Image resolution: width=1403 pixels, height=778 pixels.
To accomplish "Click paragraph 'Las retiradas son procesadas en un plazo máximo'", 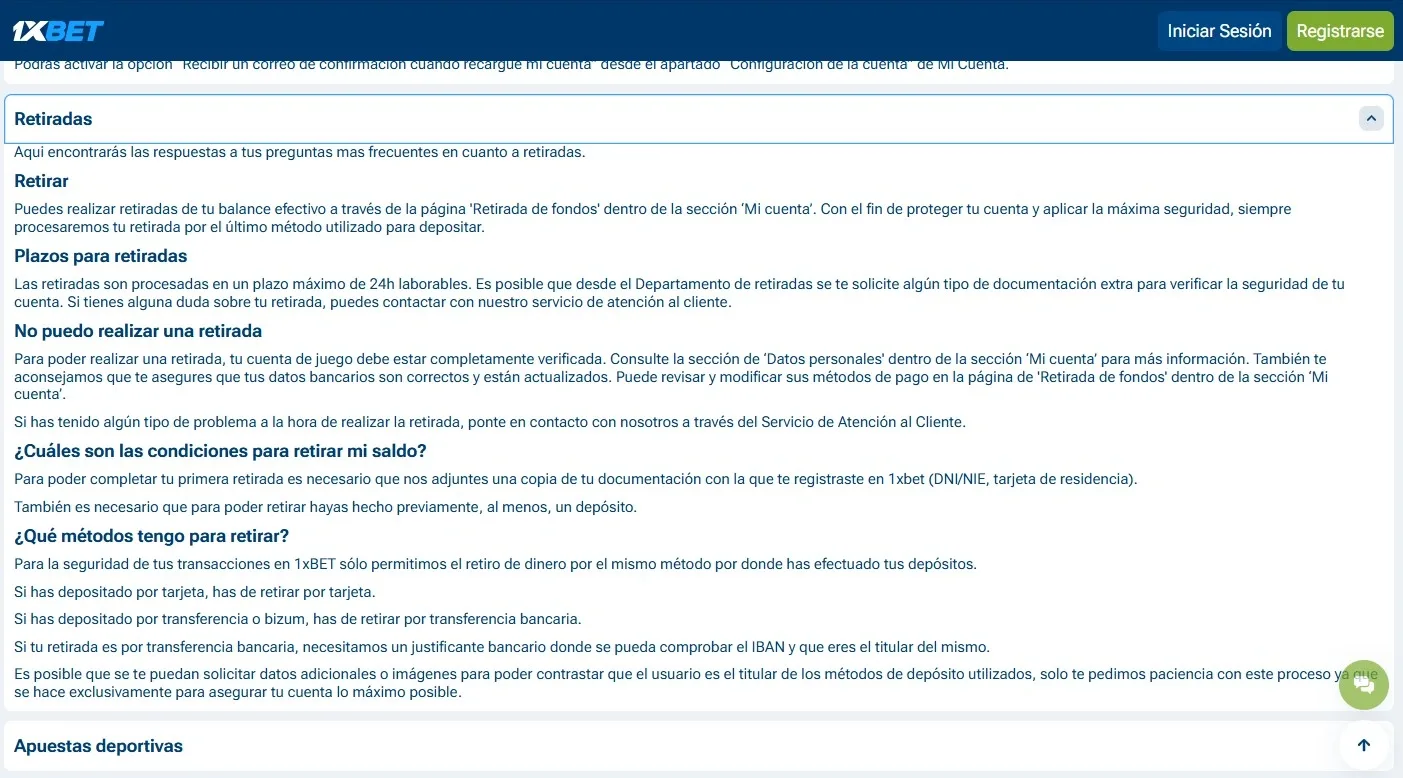I will (679, 293).
